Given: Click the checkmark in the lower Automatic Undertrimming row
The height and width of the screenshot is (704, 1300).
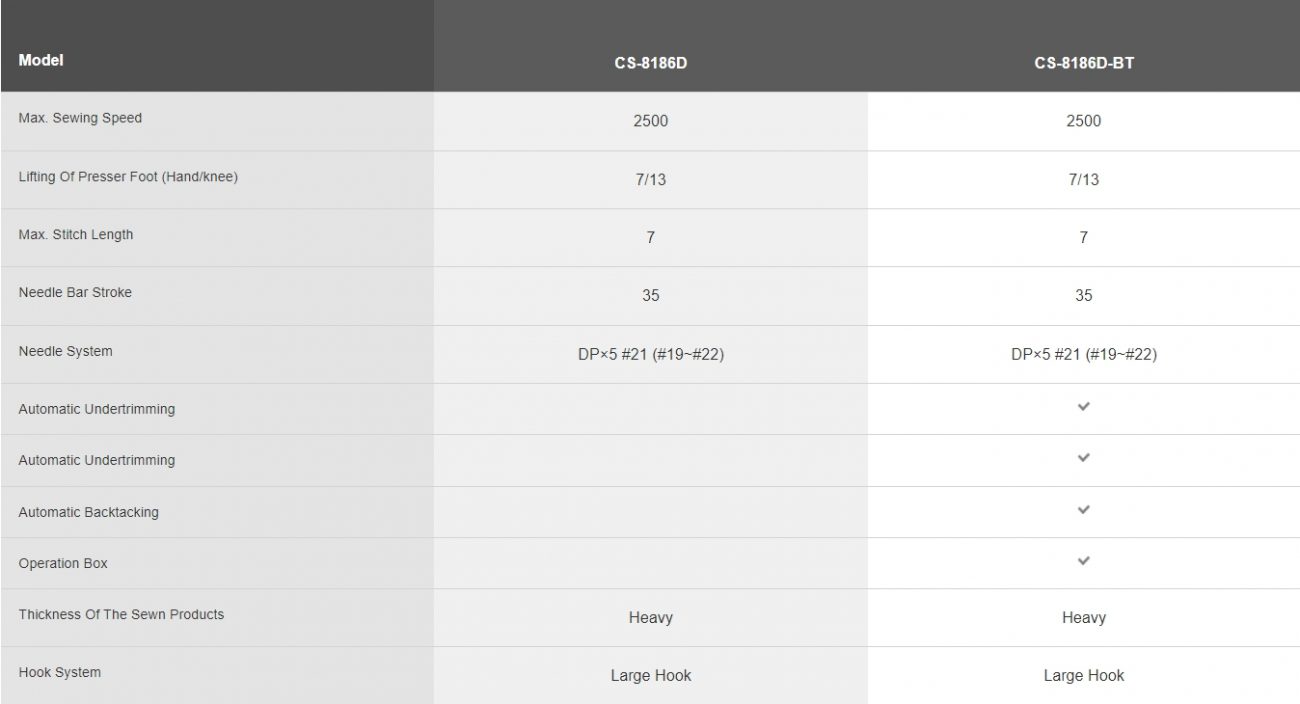Looking at the screenshot, I should pos(1084,458).
